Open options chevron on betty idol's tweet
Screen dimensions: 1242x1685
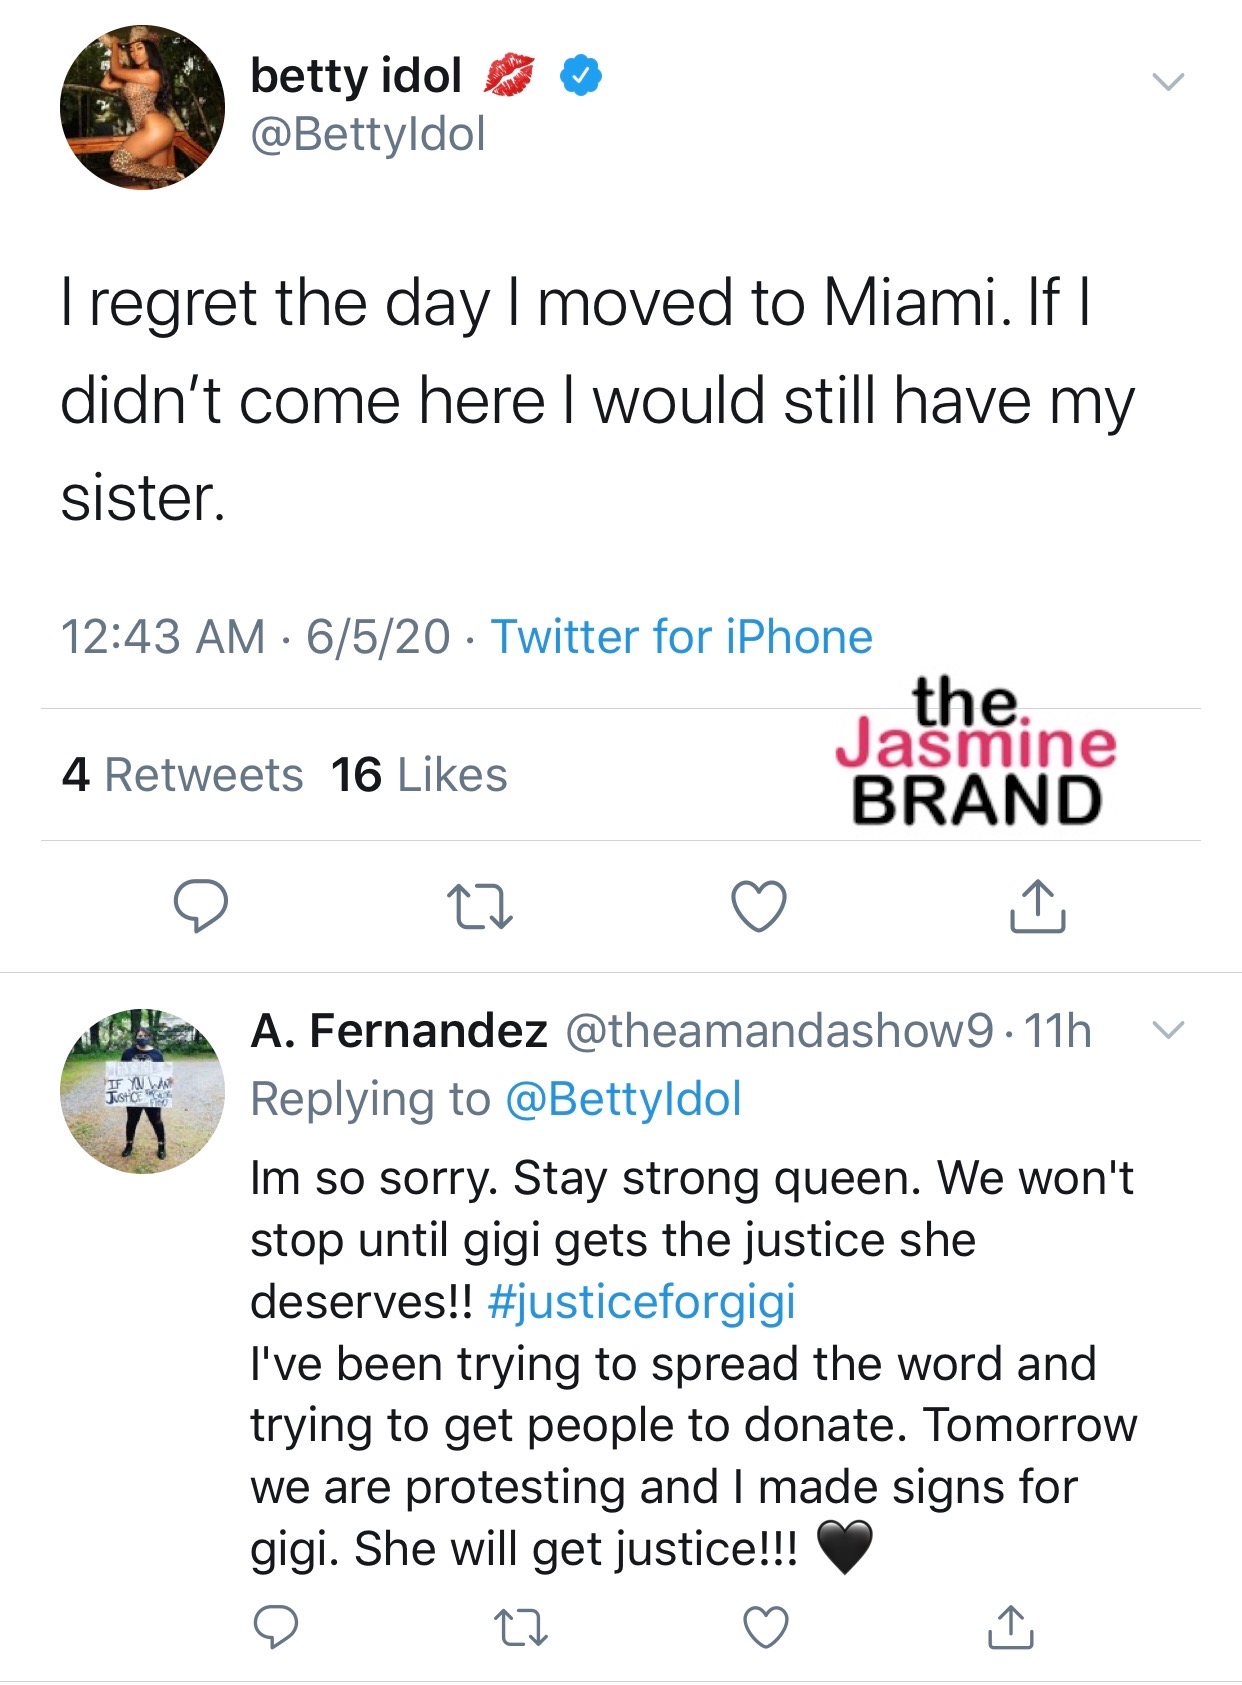click(x=1167, y=81)
